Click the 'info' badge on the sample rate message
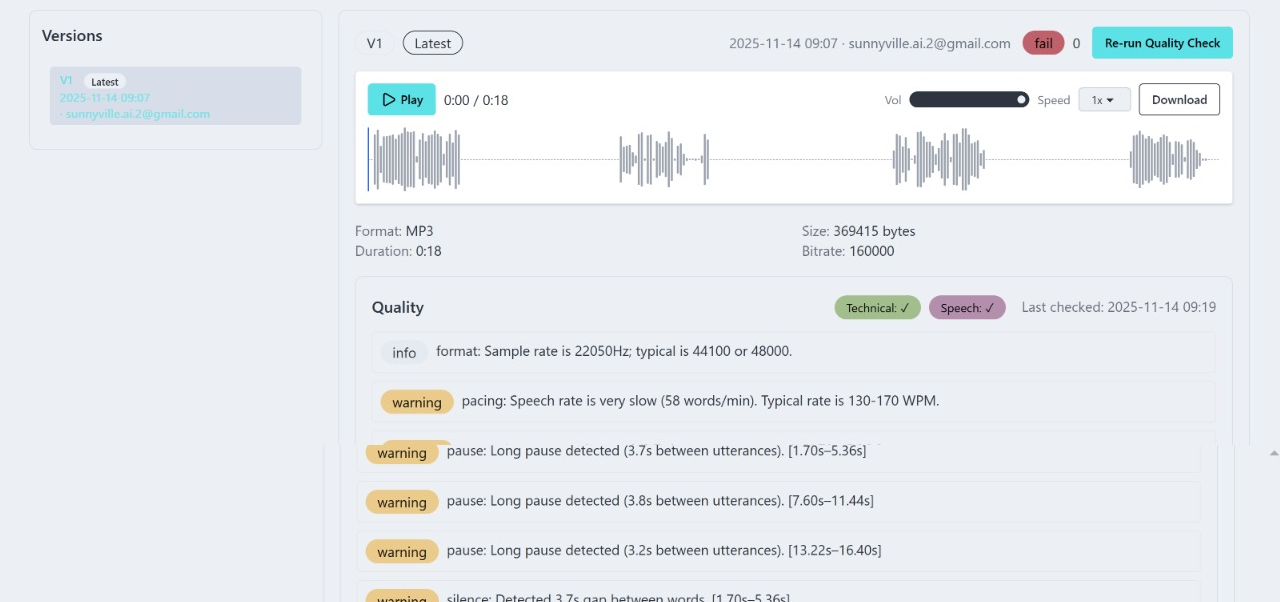Image resolution: width=1280 pixels, height=602 pixels. pos(404,352)
